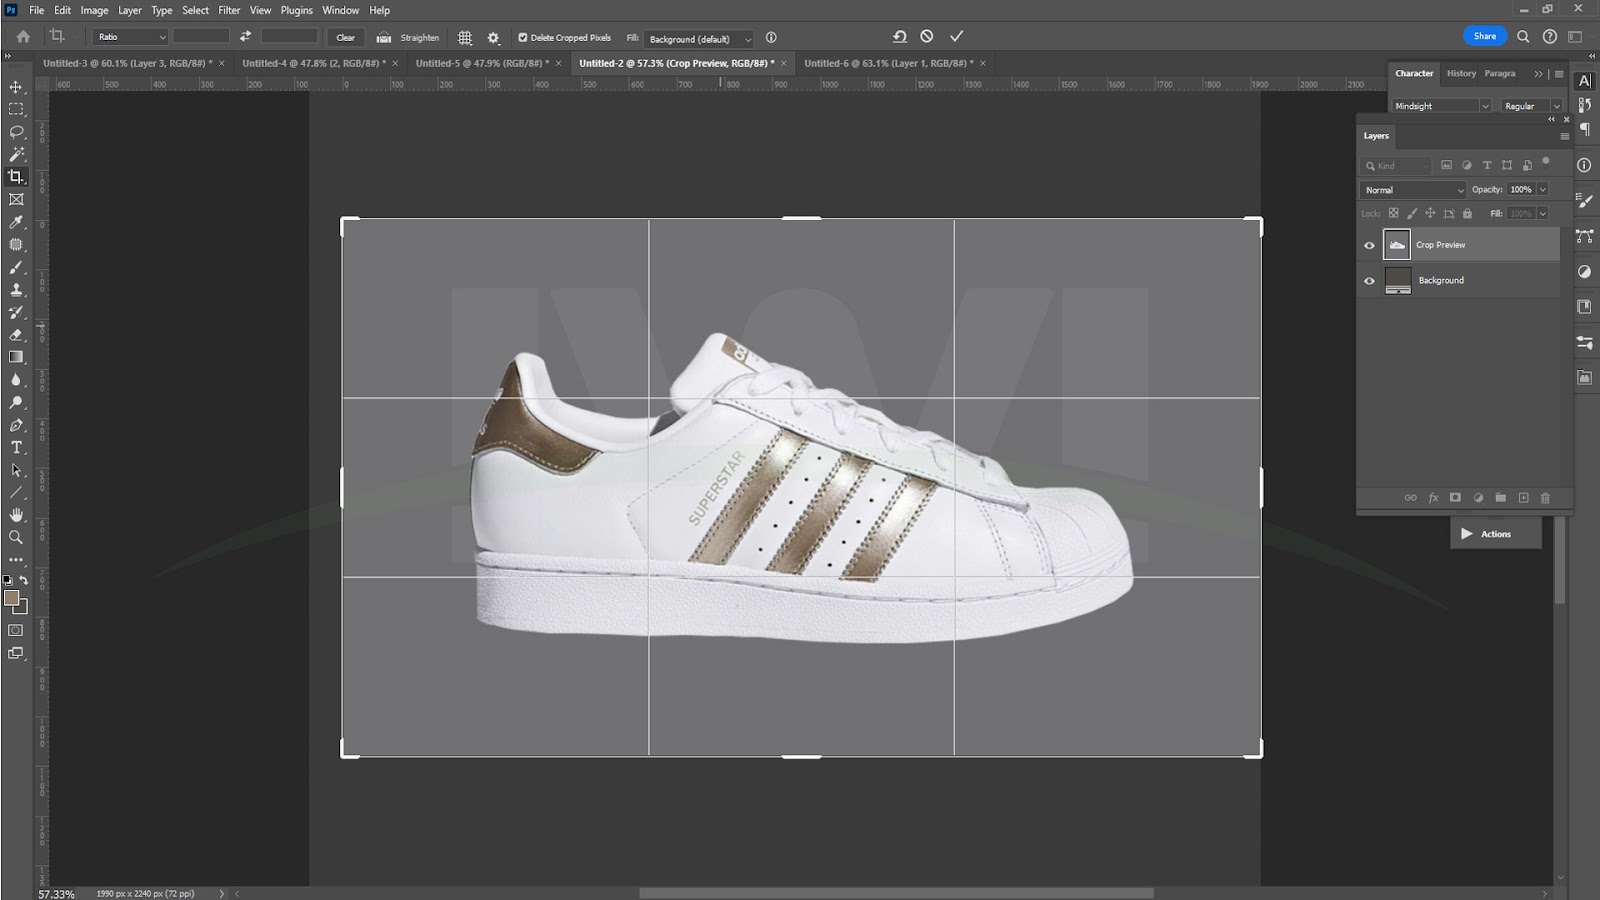Open the Layers panel menu
1600x900 pixels.
click(1564, 136)
